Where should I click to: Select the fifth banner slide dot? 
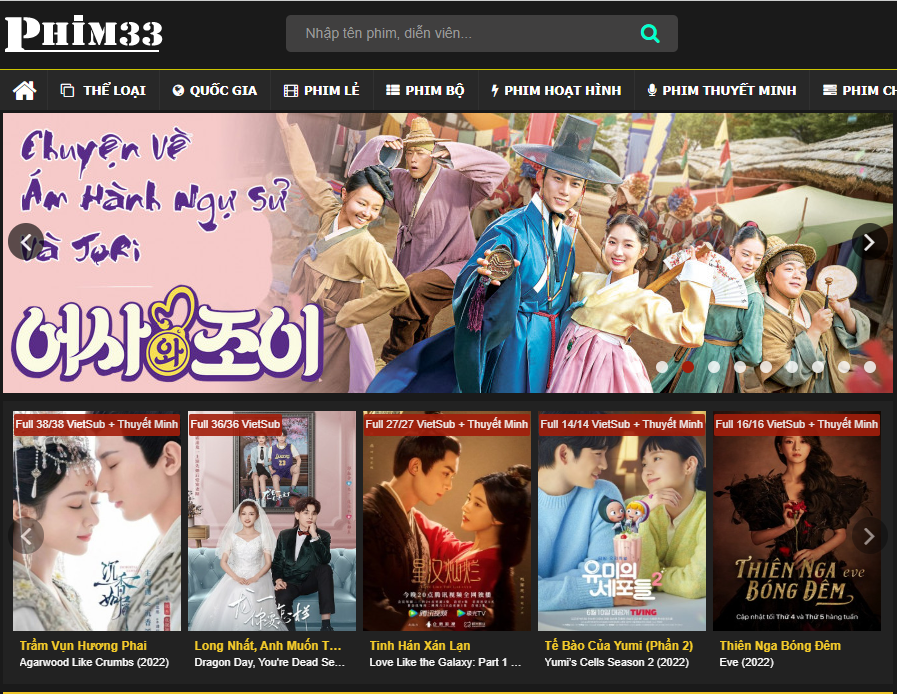coord(766,367)
